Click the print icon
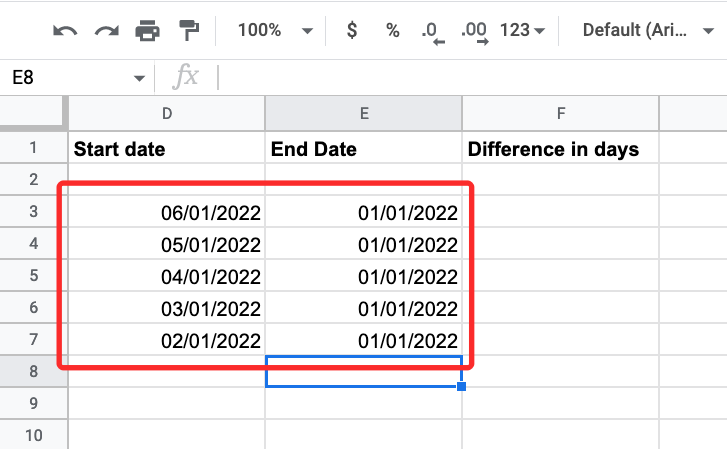This screenshot has width=727, height=449. click(147, 30)
